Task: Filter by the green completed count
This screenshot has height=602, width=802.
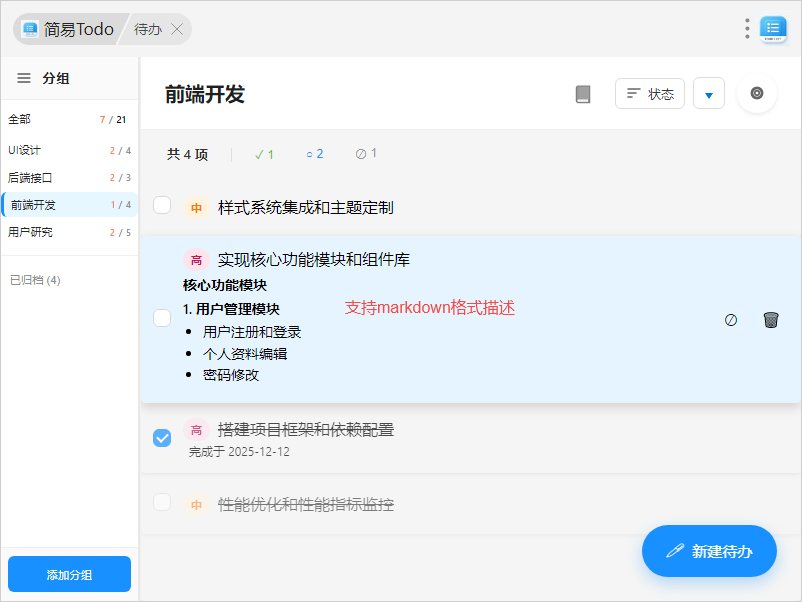Action: (264, 154)
